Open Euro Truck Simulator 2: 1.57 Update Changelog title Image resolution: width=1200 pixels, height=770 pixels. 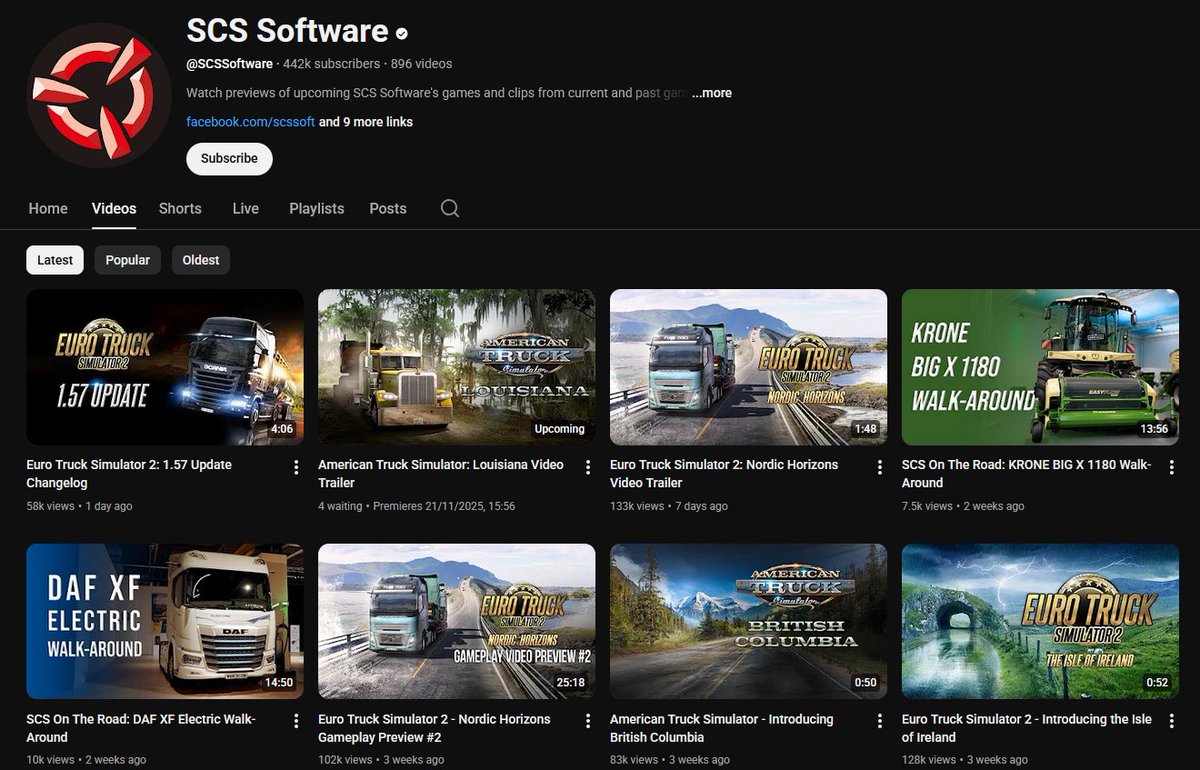coord(128,474)
